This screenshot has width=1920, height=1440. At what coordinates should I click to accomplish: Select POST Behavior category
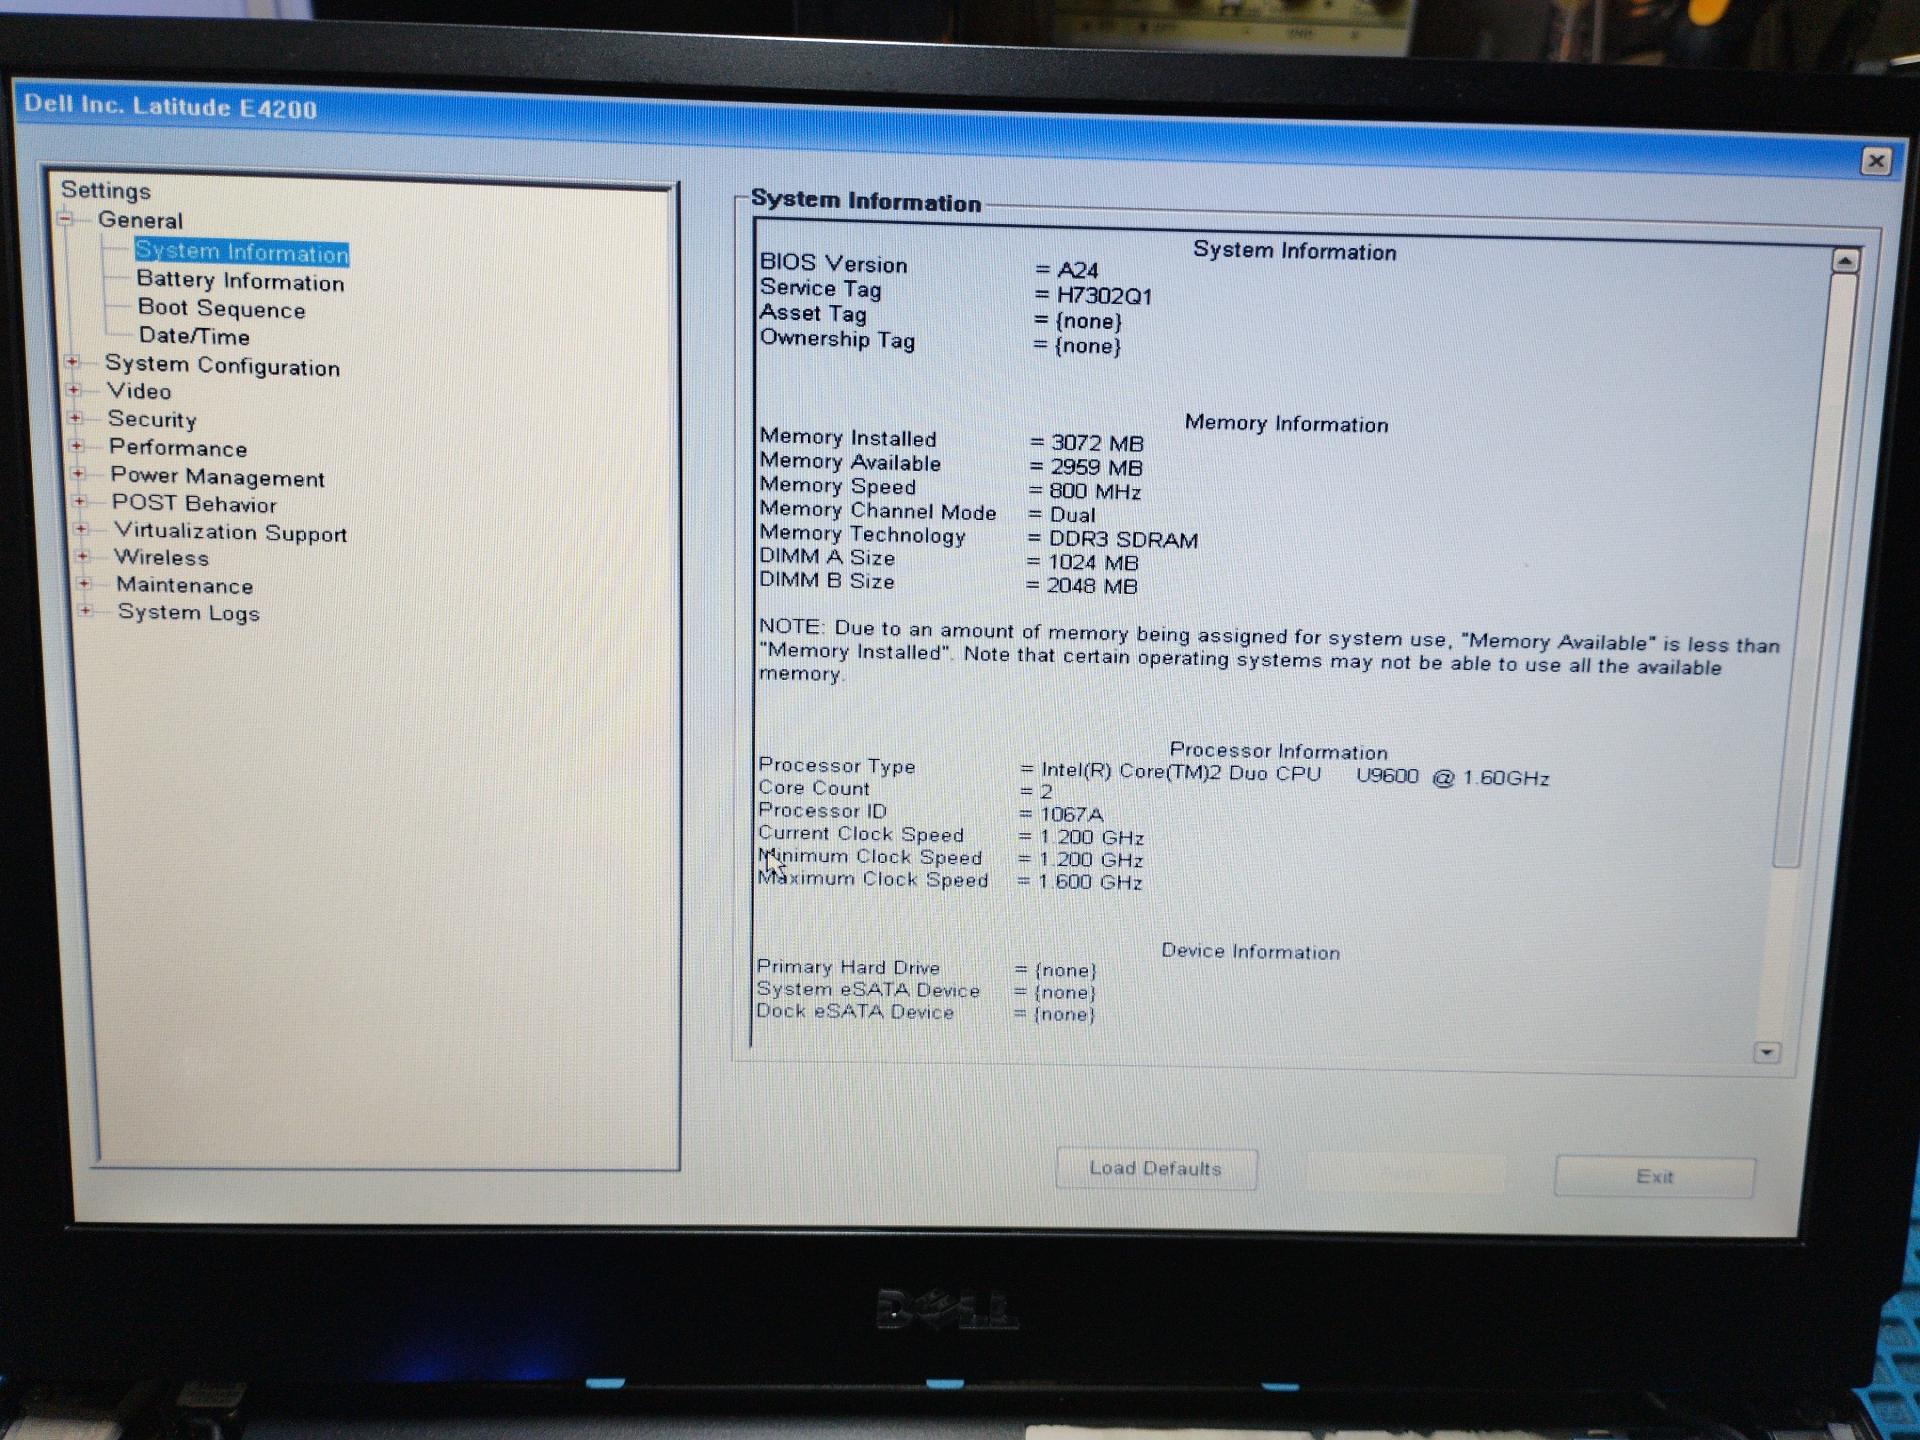194,504
